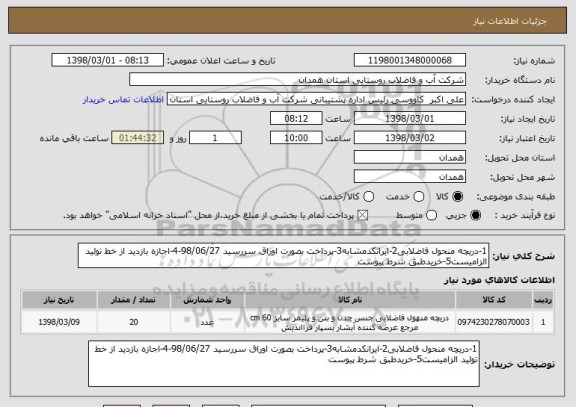576x407 pixels.
Task: Click the 10:00 deadline time field
Action: coord(296,138)
